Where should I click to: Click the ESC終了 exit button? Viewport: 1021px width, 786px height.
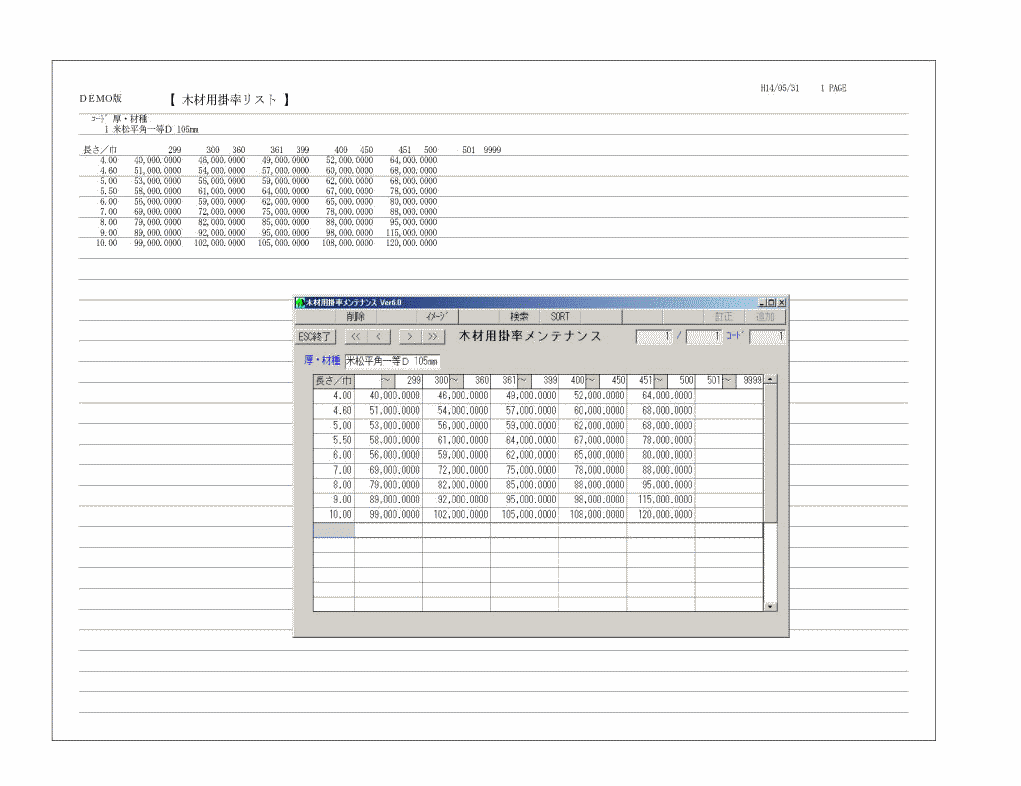tap(316, 337)
